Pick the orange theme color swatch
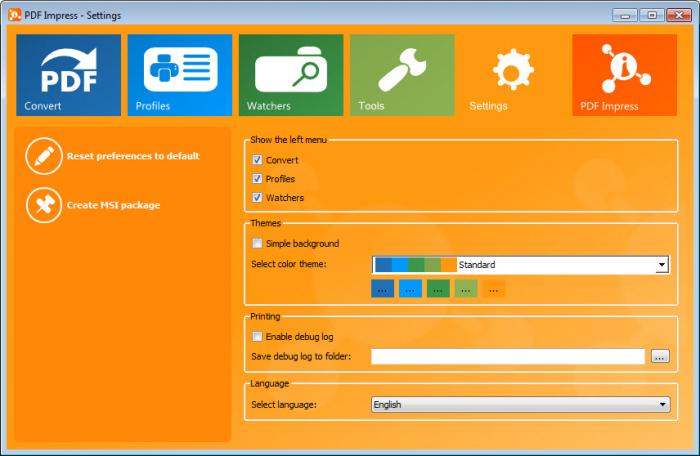This screenshot has width=700, height=456. [494, 289]
